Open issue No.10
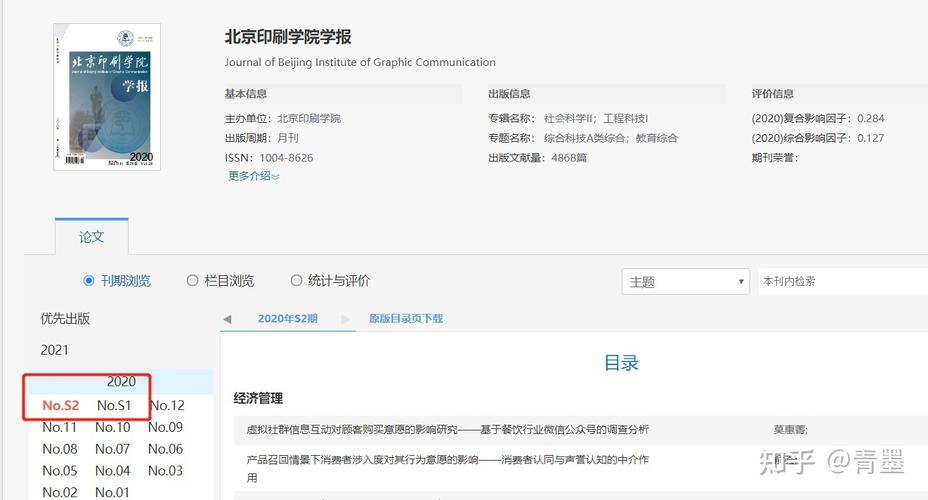The image size is (928, 500). [112, 427]
